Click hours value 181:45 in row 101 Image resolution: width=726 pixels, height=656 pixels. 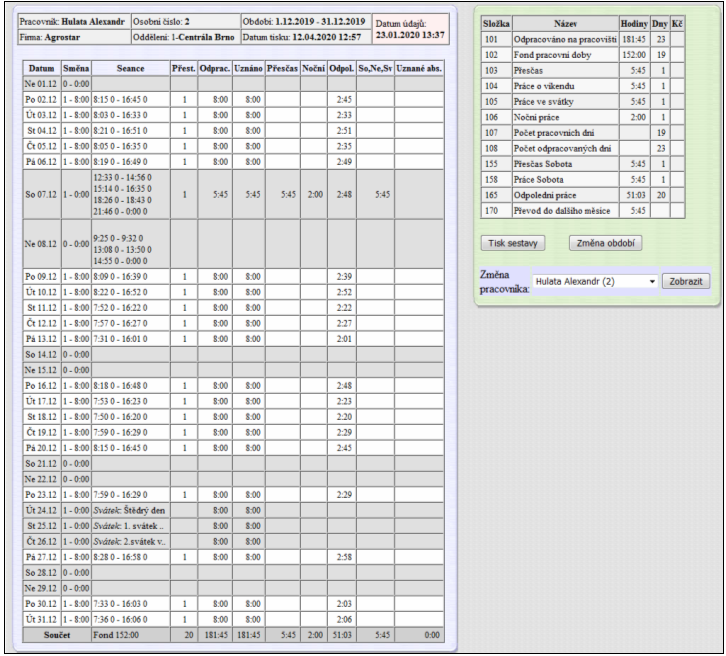pos(634,39)
